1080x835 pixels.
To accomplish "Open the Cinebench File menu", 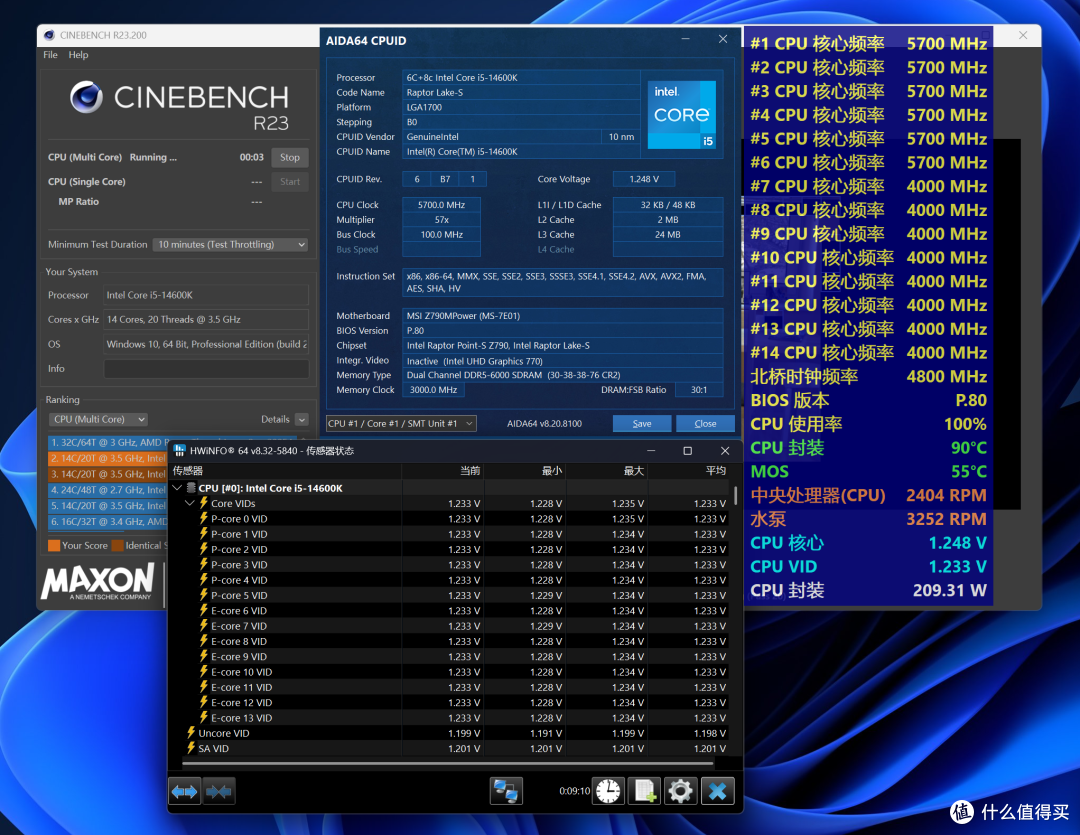I will point(50,54).
